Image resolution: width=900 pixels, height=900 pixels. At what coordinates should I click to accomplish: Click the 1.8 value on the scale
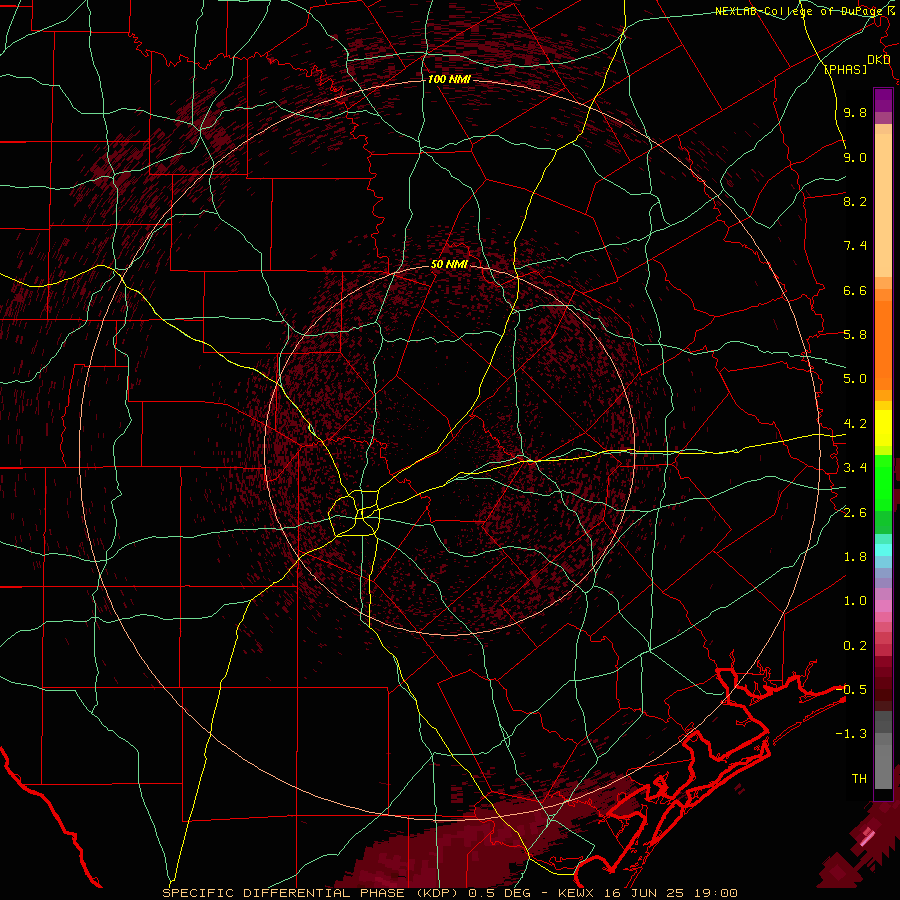[855, 557]
